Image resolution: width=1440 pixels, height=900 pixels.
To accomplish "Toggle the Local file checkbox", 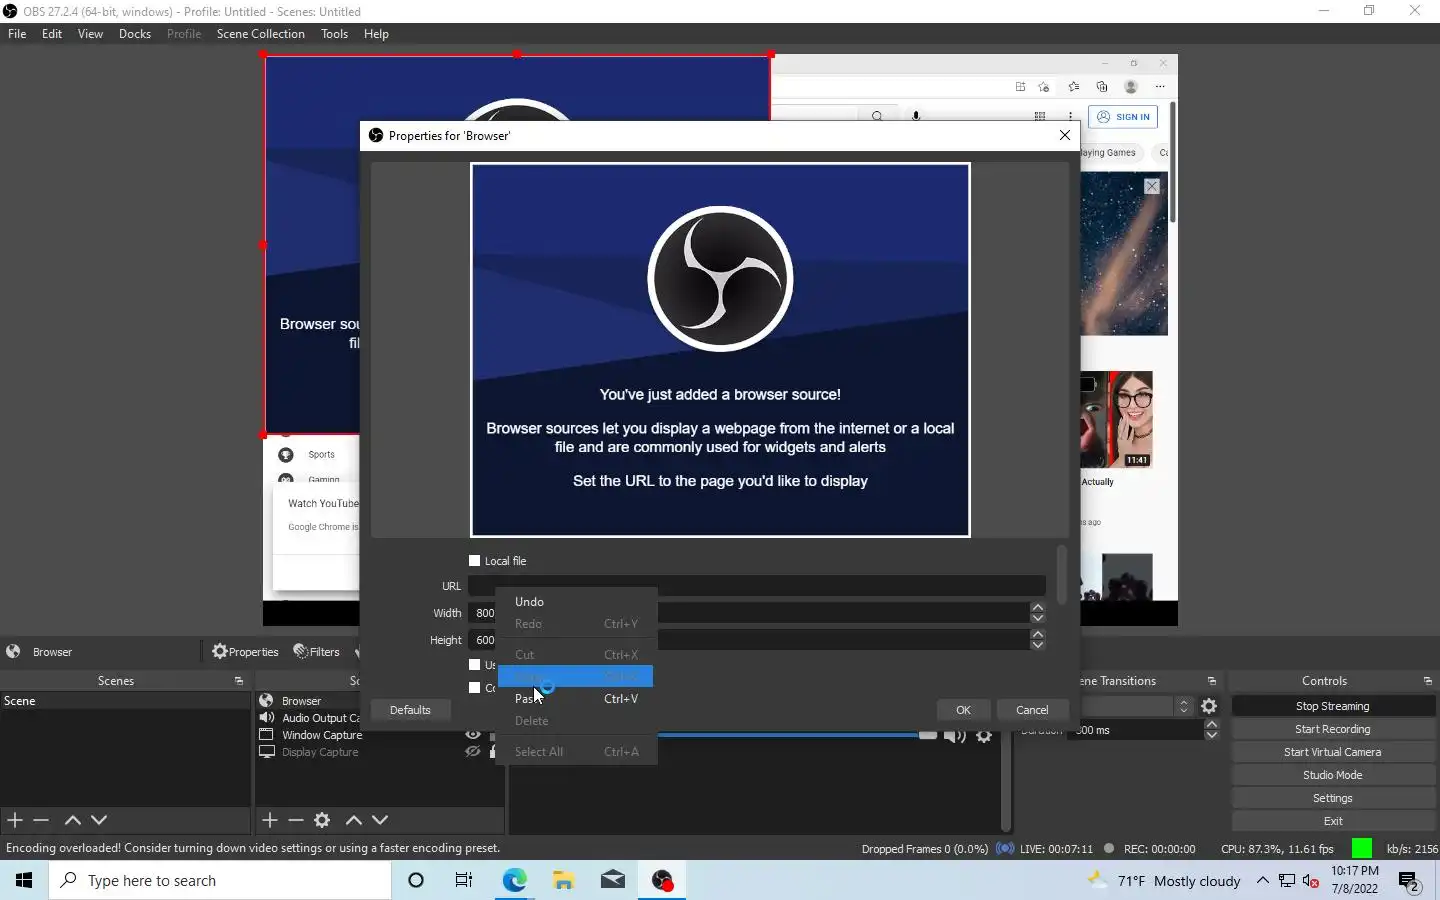I will point(475,561).
